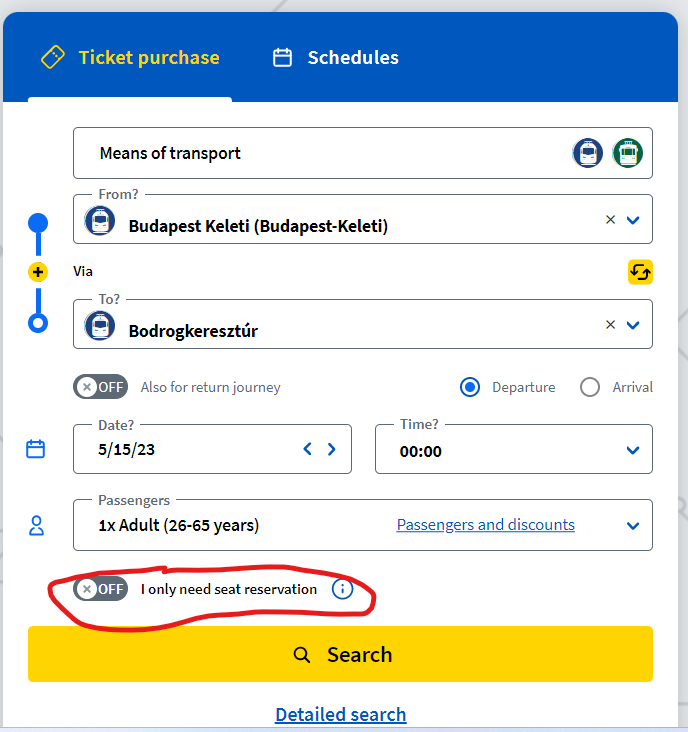Image resolution: width=688 pixels, height=732 pixels.
Task: Expand the From station dropdown
Action: click(x=632, y=220)
